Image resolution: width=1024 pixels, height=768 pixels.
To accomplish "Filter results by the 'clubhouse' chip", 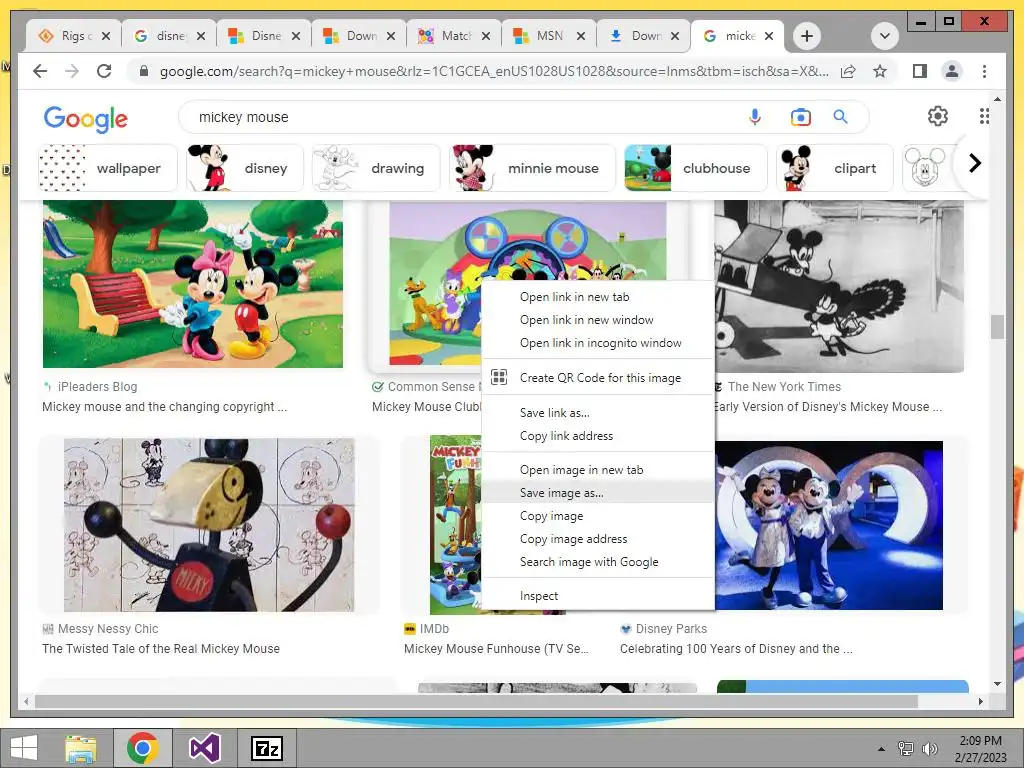I will 696,168.
